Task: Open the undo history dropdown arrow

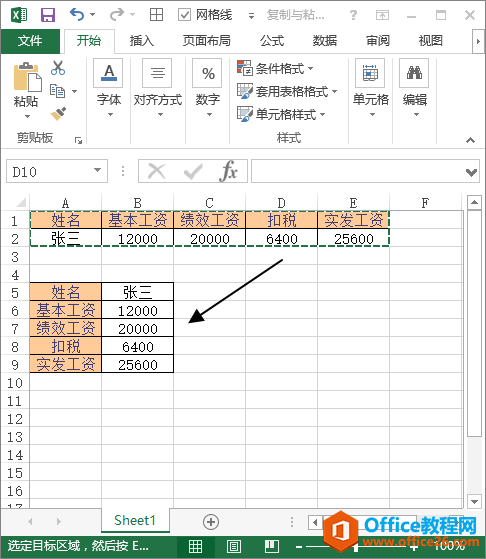Action: coord(93,15)
